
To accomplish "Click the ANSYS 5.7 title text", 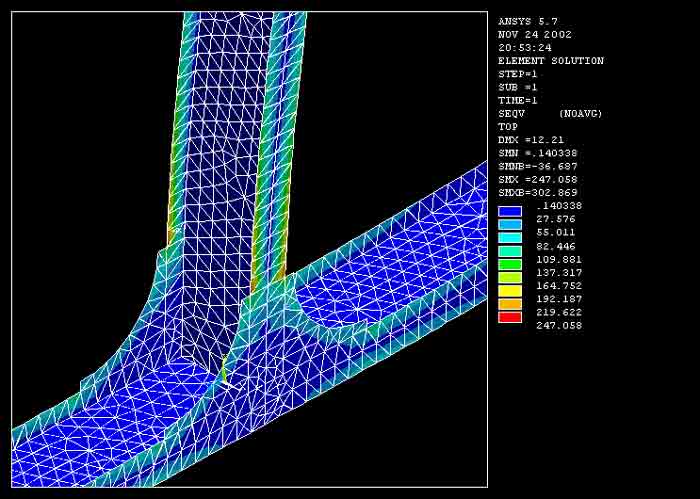I will coord(528,21).
